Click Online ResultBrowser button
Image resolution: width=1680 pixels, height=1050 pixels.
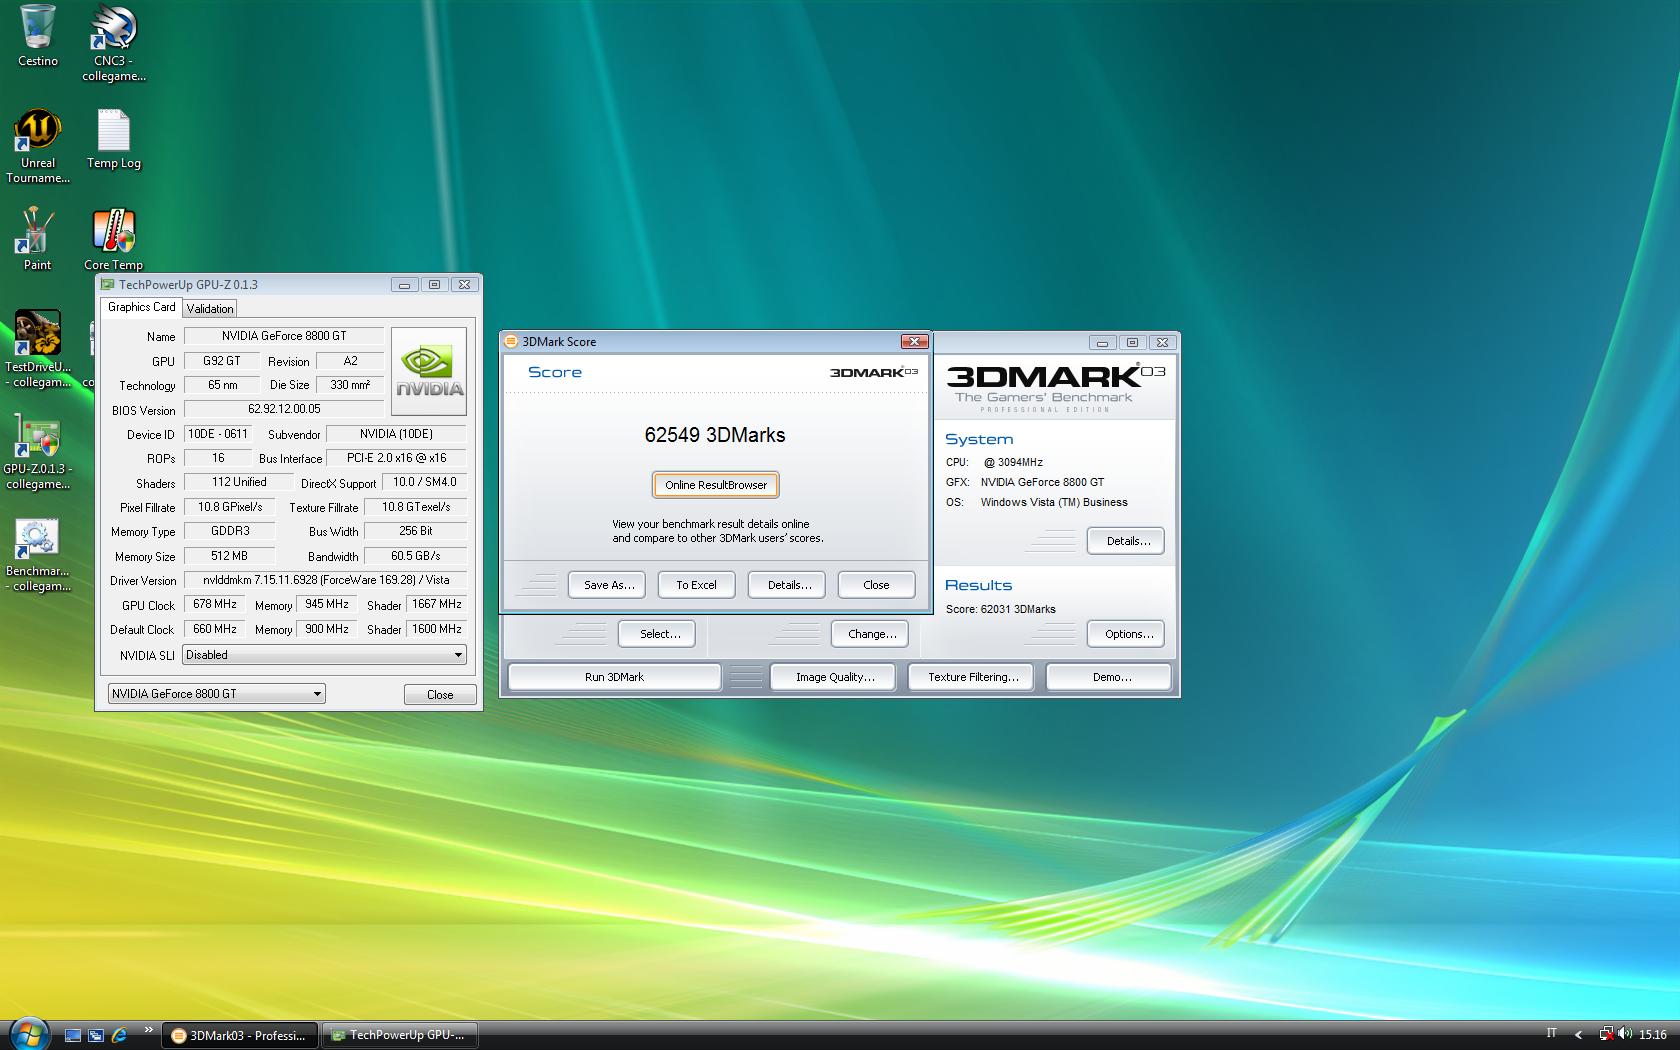[716, 485]
